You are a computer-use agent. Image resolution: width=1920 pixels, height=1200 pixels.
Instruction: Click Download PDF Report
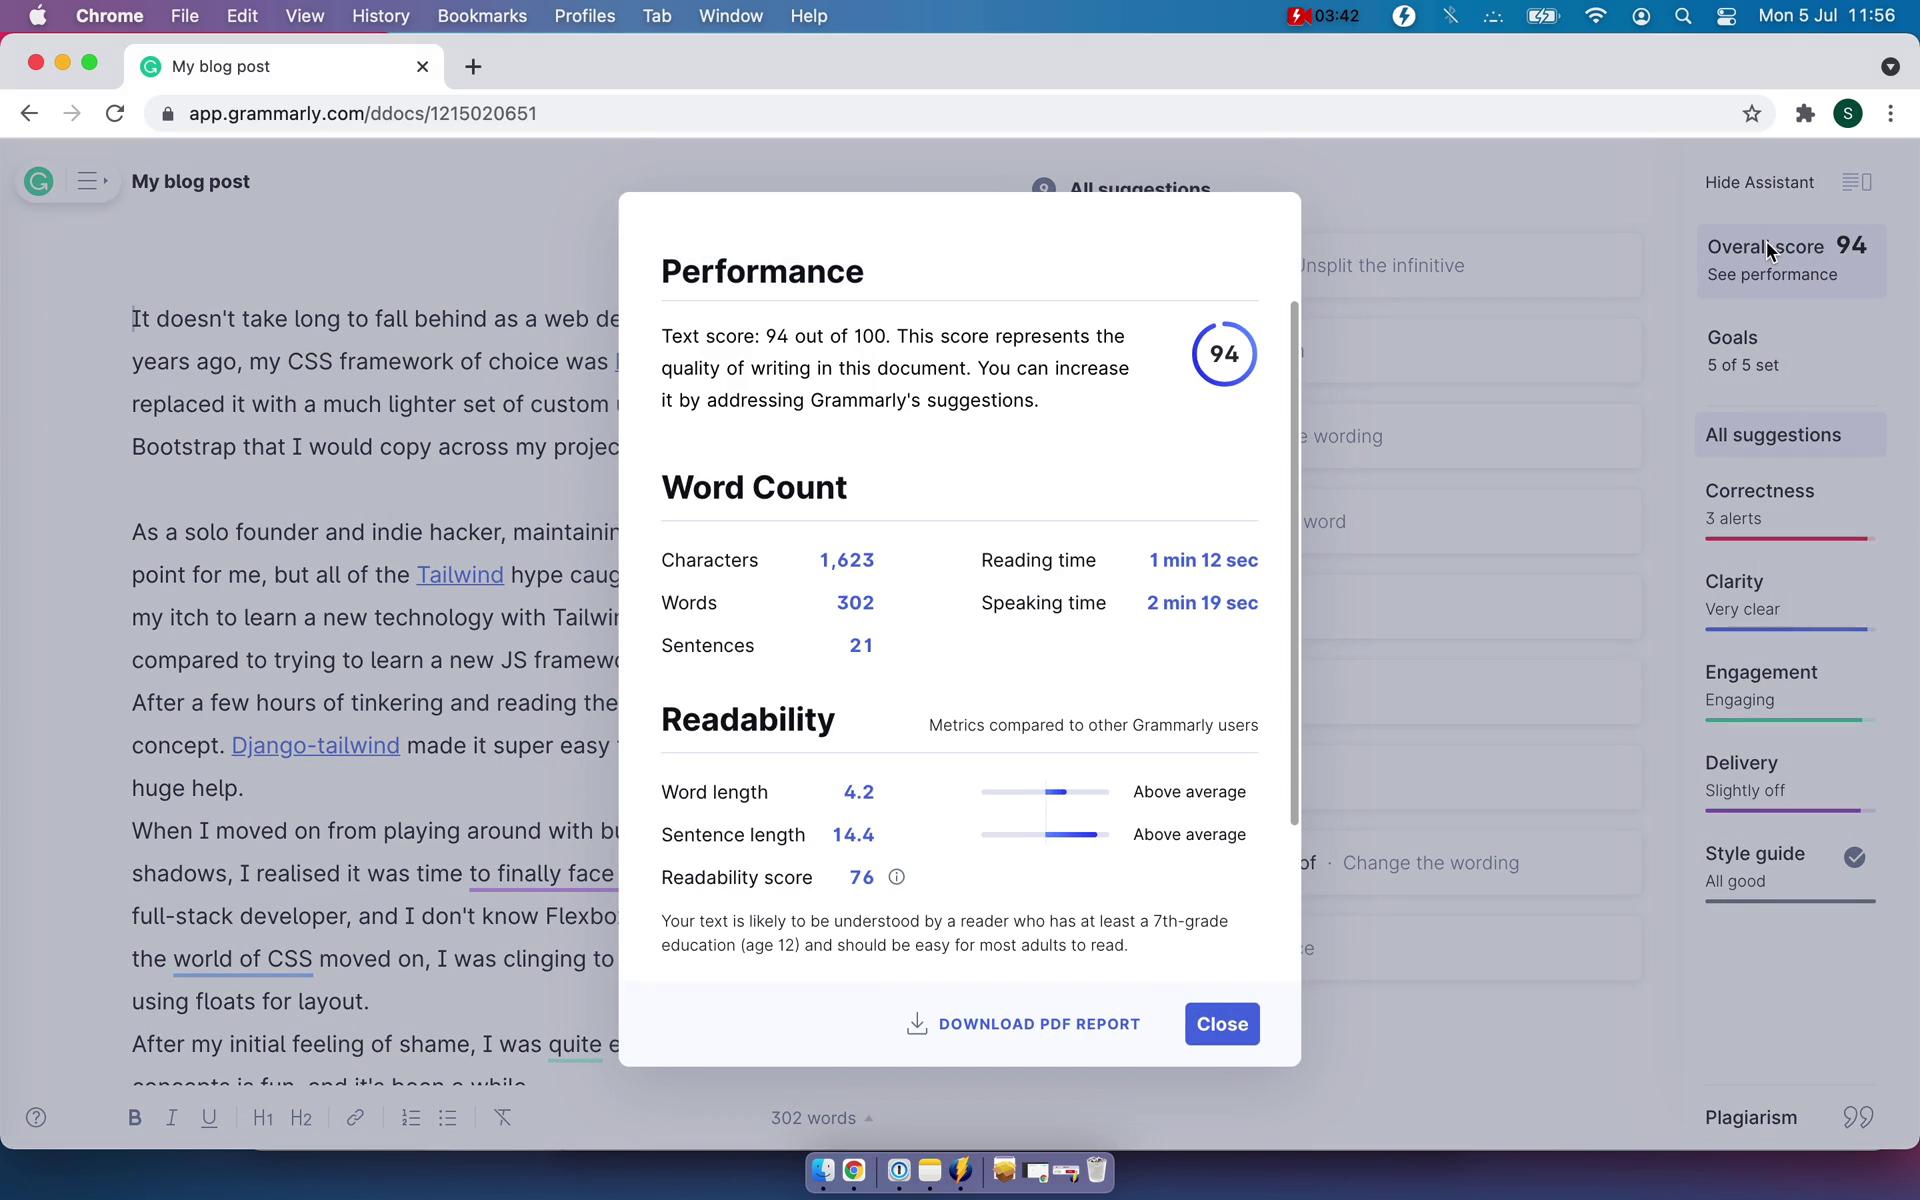pyautogui.click(x=1023, y=1024)
